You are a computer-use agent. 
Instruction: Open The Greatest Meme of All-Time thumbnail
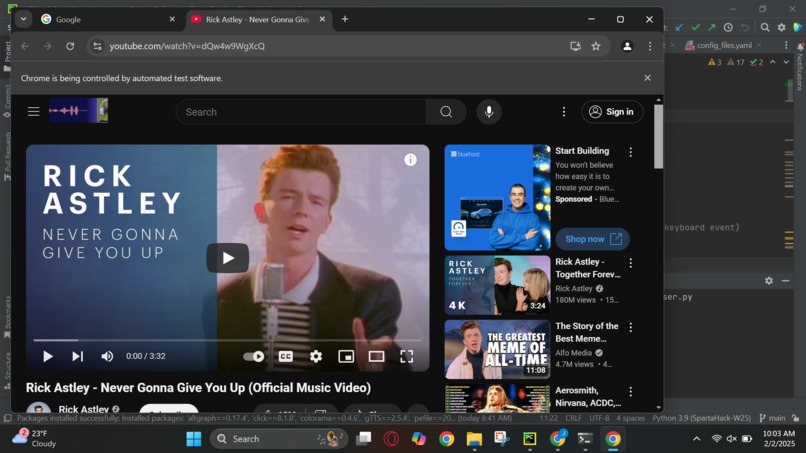[x=497, y=350]
